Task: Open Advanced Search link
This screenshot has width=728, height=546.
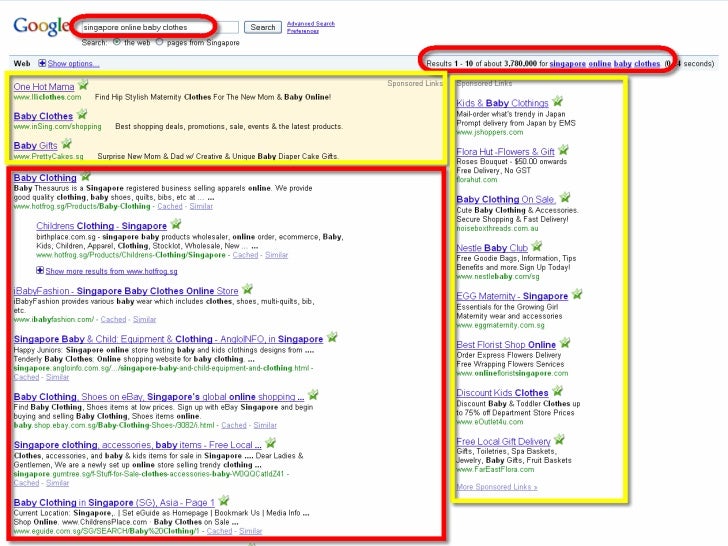Action: (311, 24)
